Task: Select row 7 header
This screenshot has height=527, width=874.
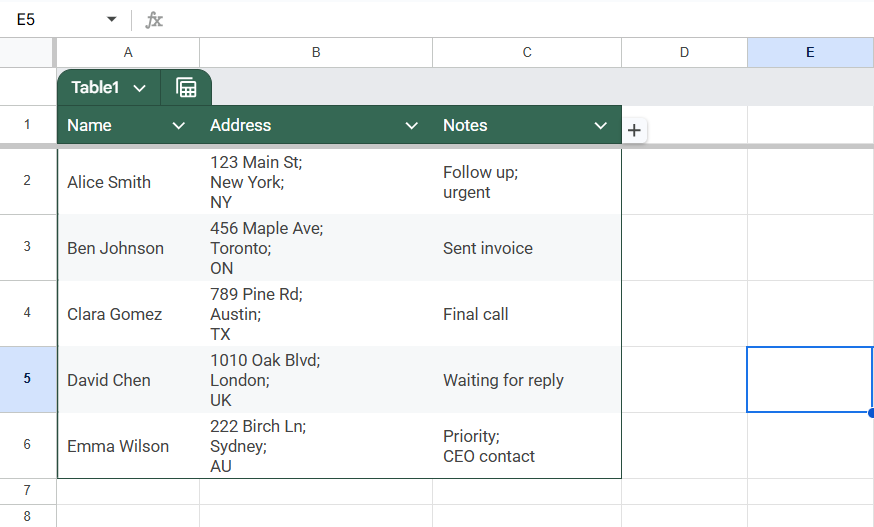Action: [27, 491]
